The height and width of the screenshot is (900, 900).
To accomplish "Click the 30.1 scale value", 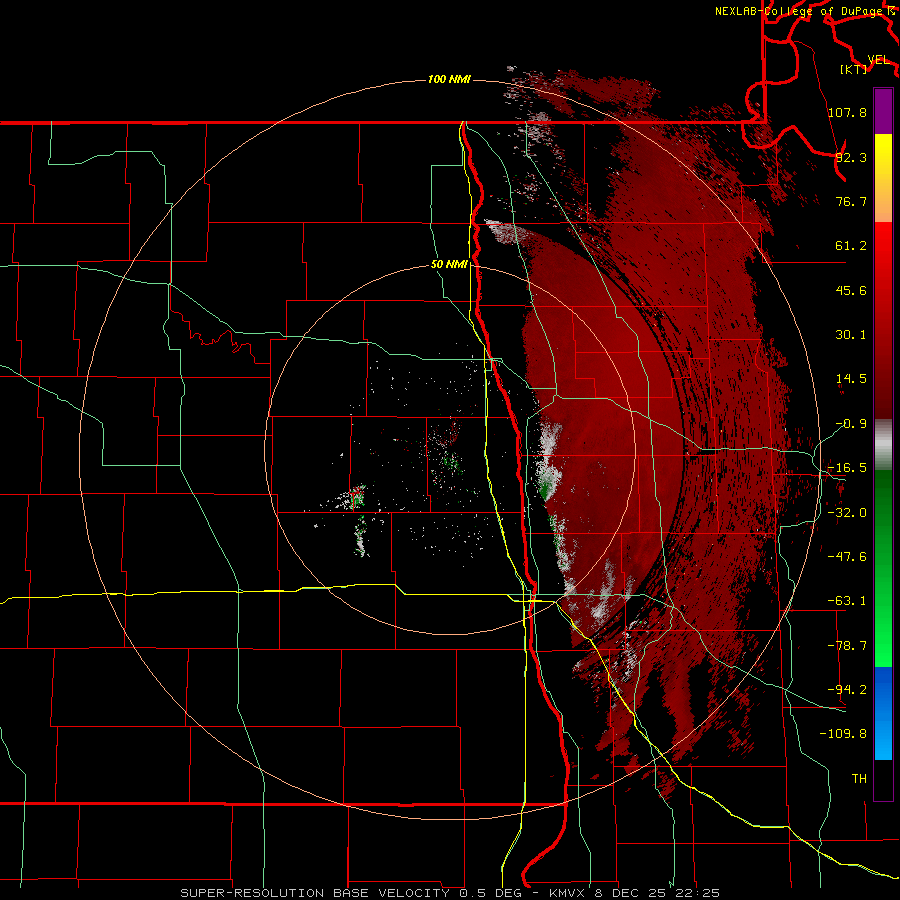I will coord(851,335).
